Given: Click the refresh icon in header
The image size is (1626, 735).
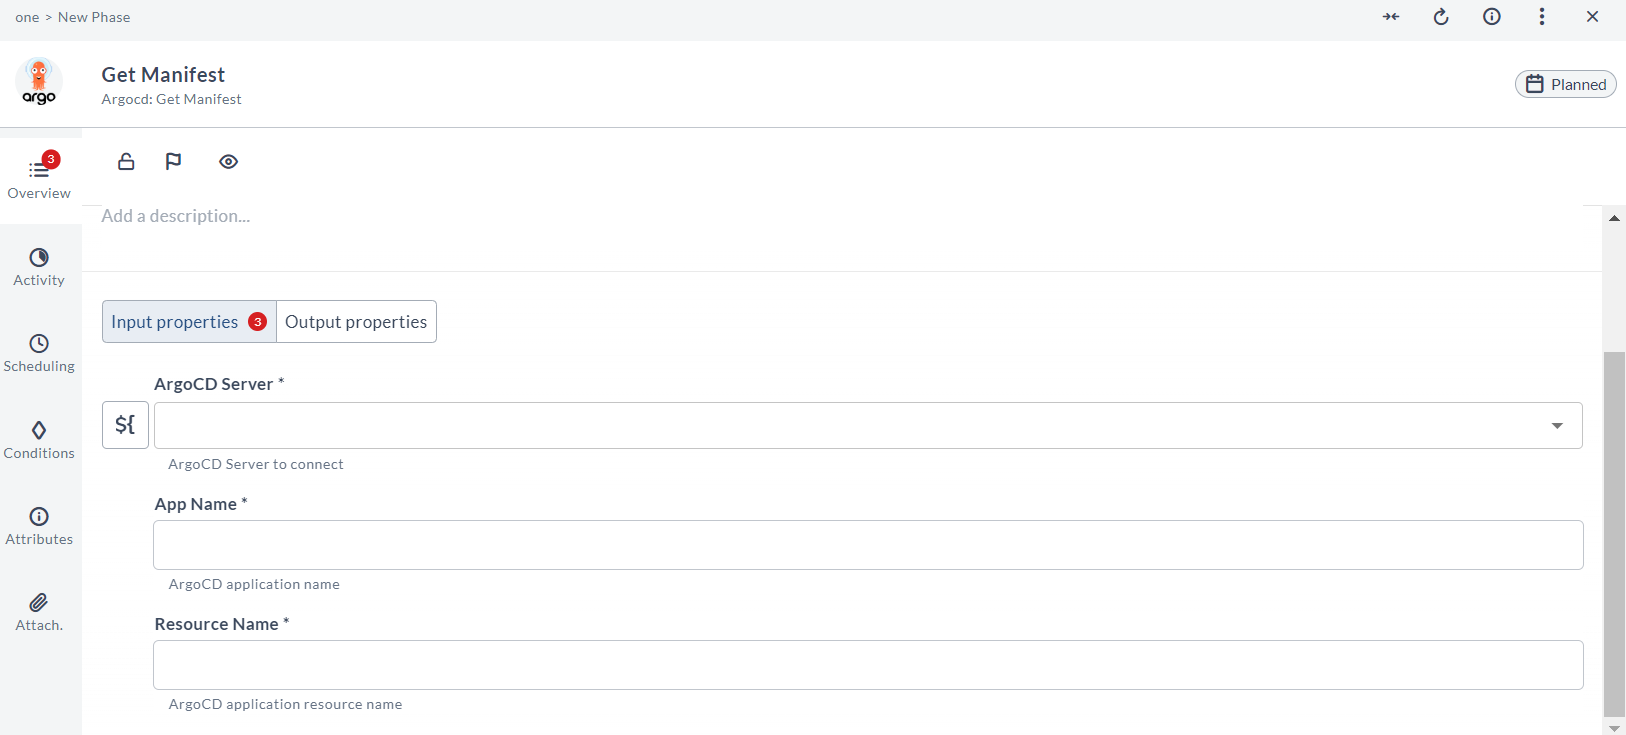Looking at the screenshot, I should (1441, 17).
